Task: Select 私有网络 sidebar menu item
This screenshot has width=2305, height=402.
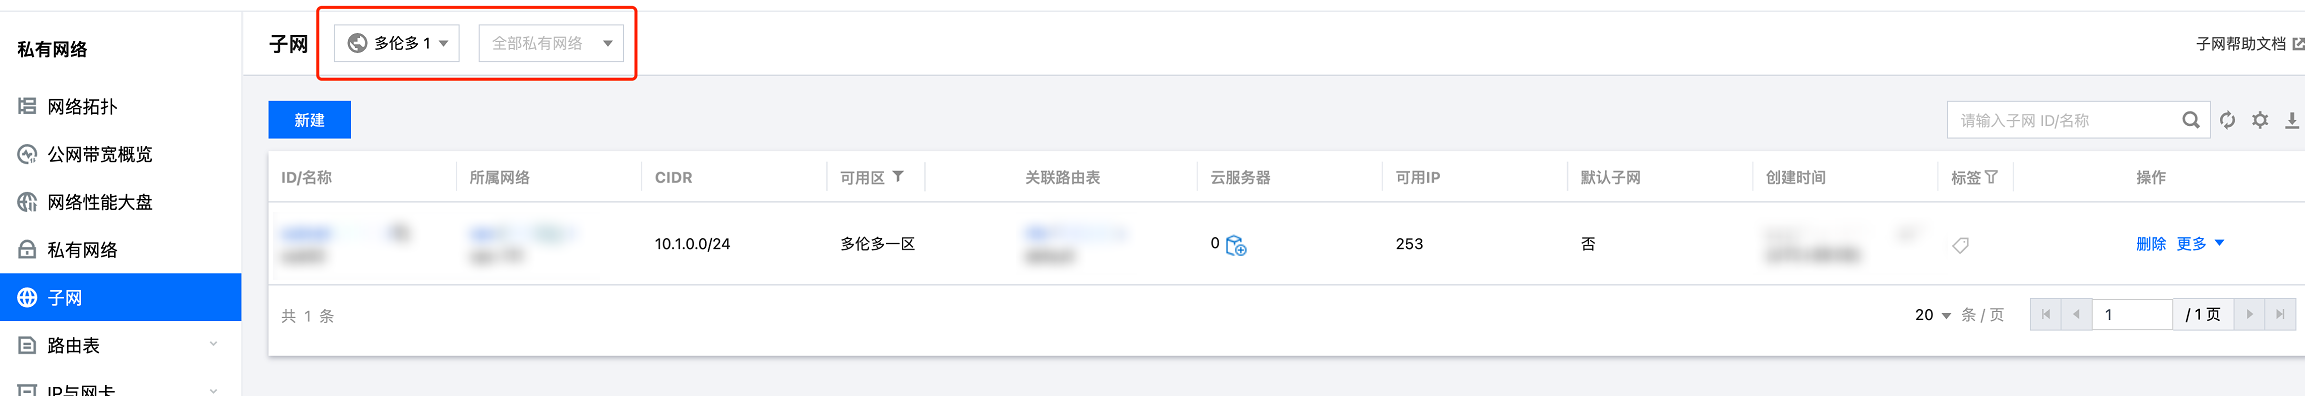Action: click(x=82, y=250)
